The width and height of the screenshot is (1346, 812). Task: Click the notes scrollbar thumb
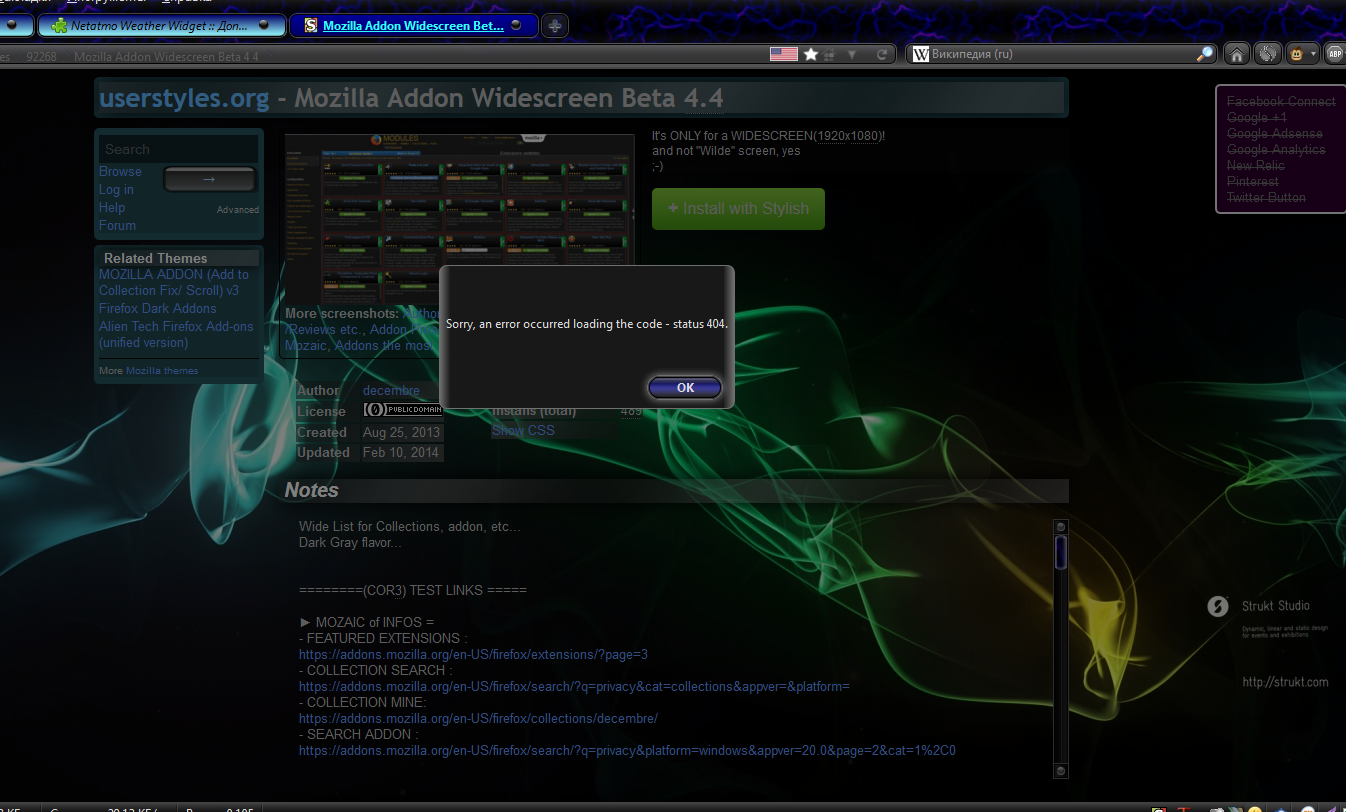(x=1061, y=552)
